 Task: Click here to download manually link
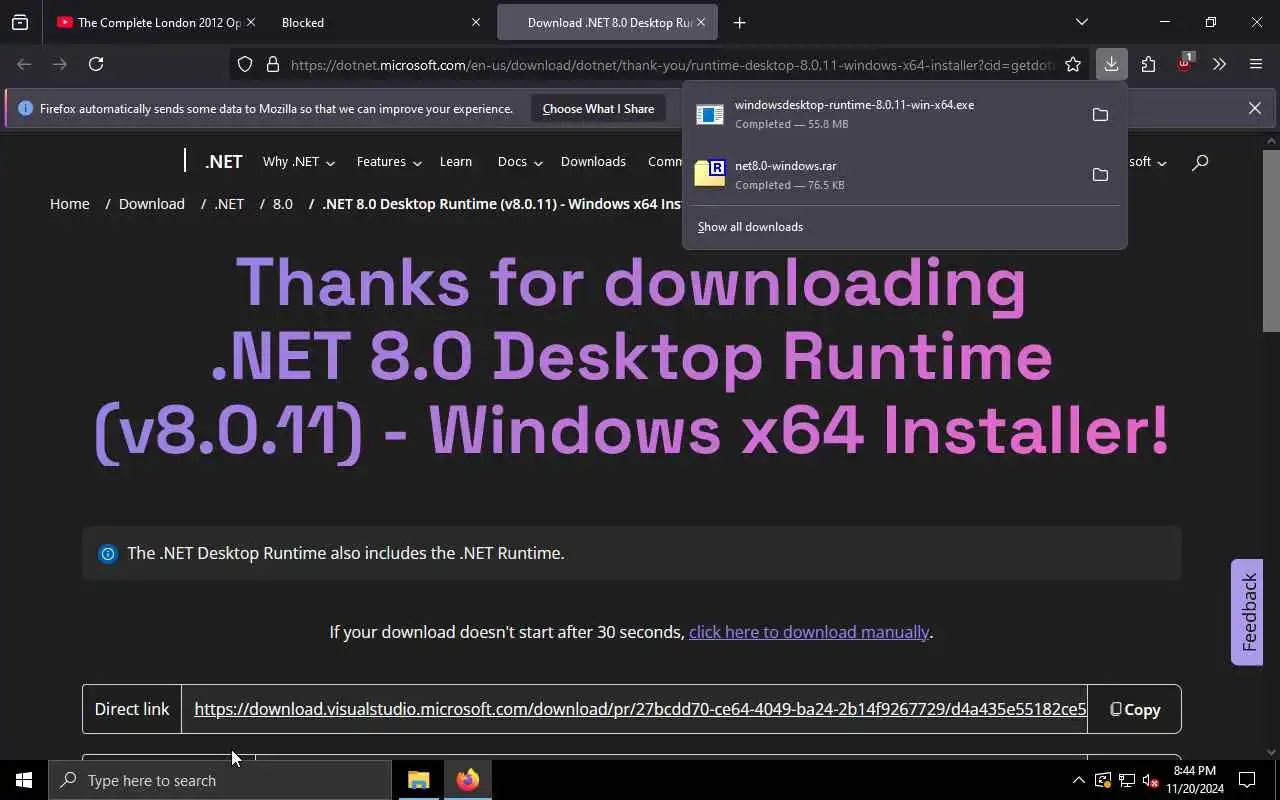(809, 632)
